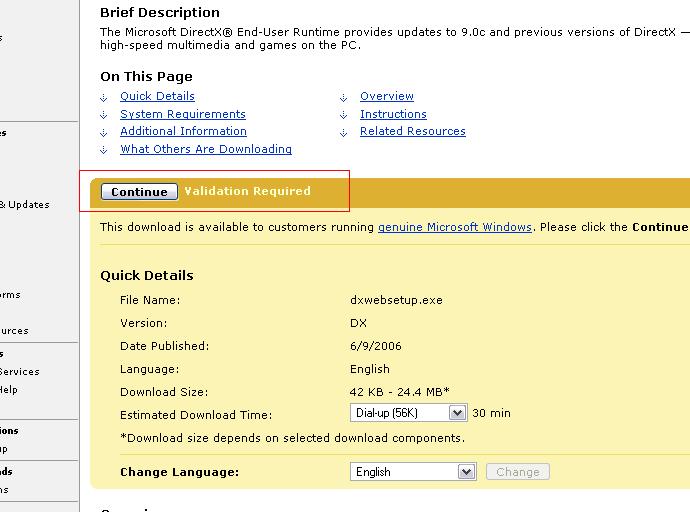The width and height of the screenshot is (690, 512).
Task: Go to Related Resources link
Action: point(412,131)
